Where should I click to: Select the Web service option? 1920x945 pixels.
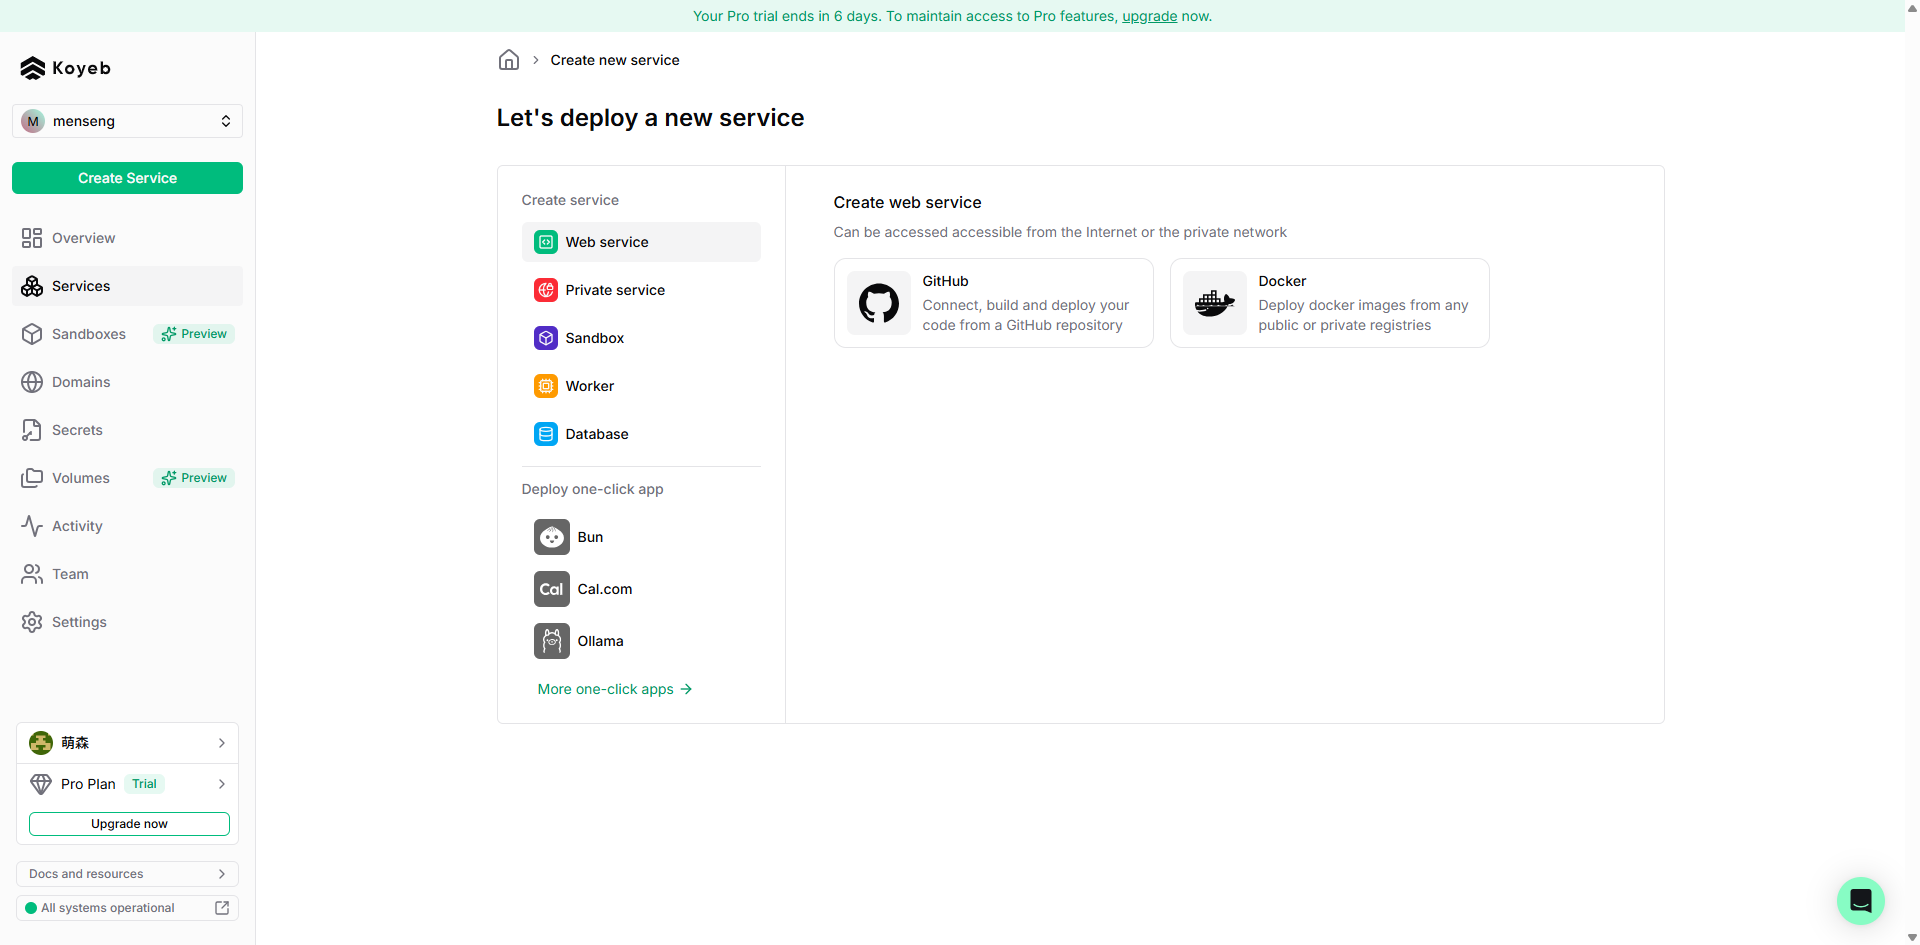607,242
